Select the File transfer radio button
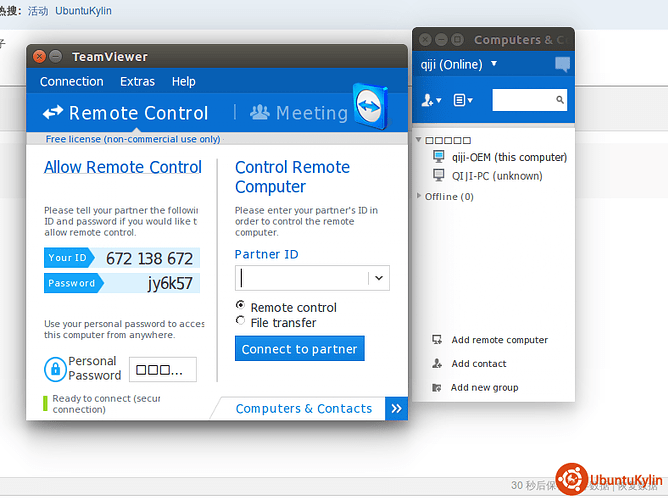The width and height of the screenshot is (668, 500). tap(240, 321)
